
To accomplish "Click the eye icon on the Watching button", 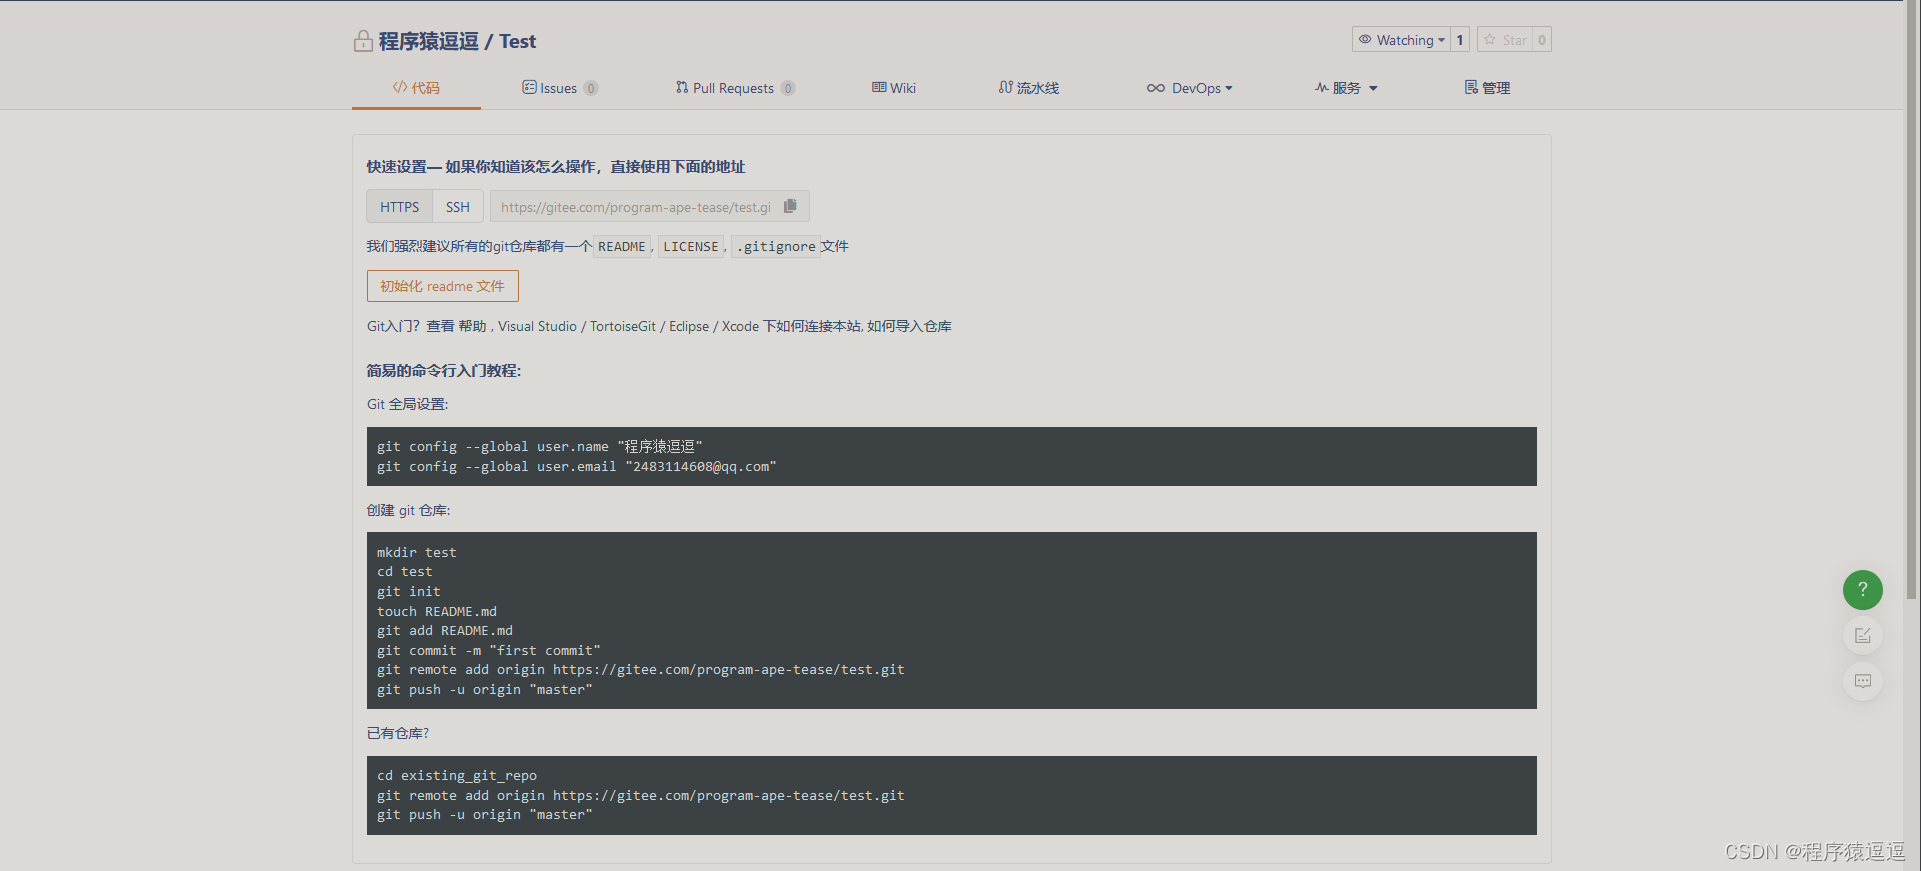I will (1365, 40).
